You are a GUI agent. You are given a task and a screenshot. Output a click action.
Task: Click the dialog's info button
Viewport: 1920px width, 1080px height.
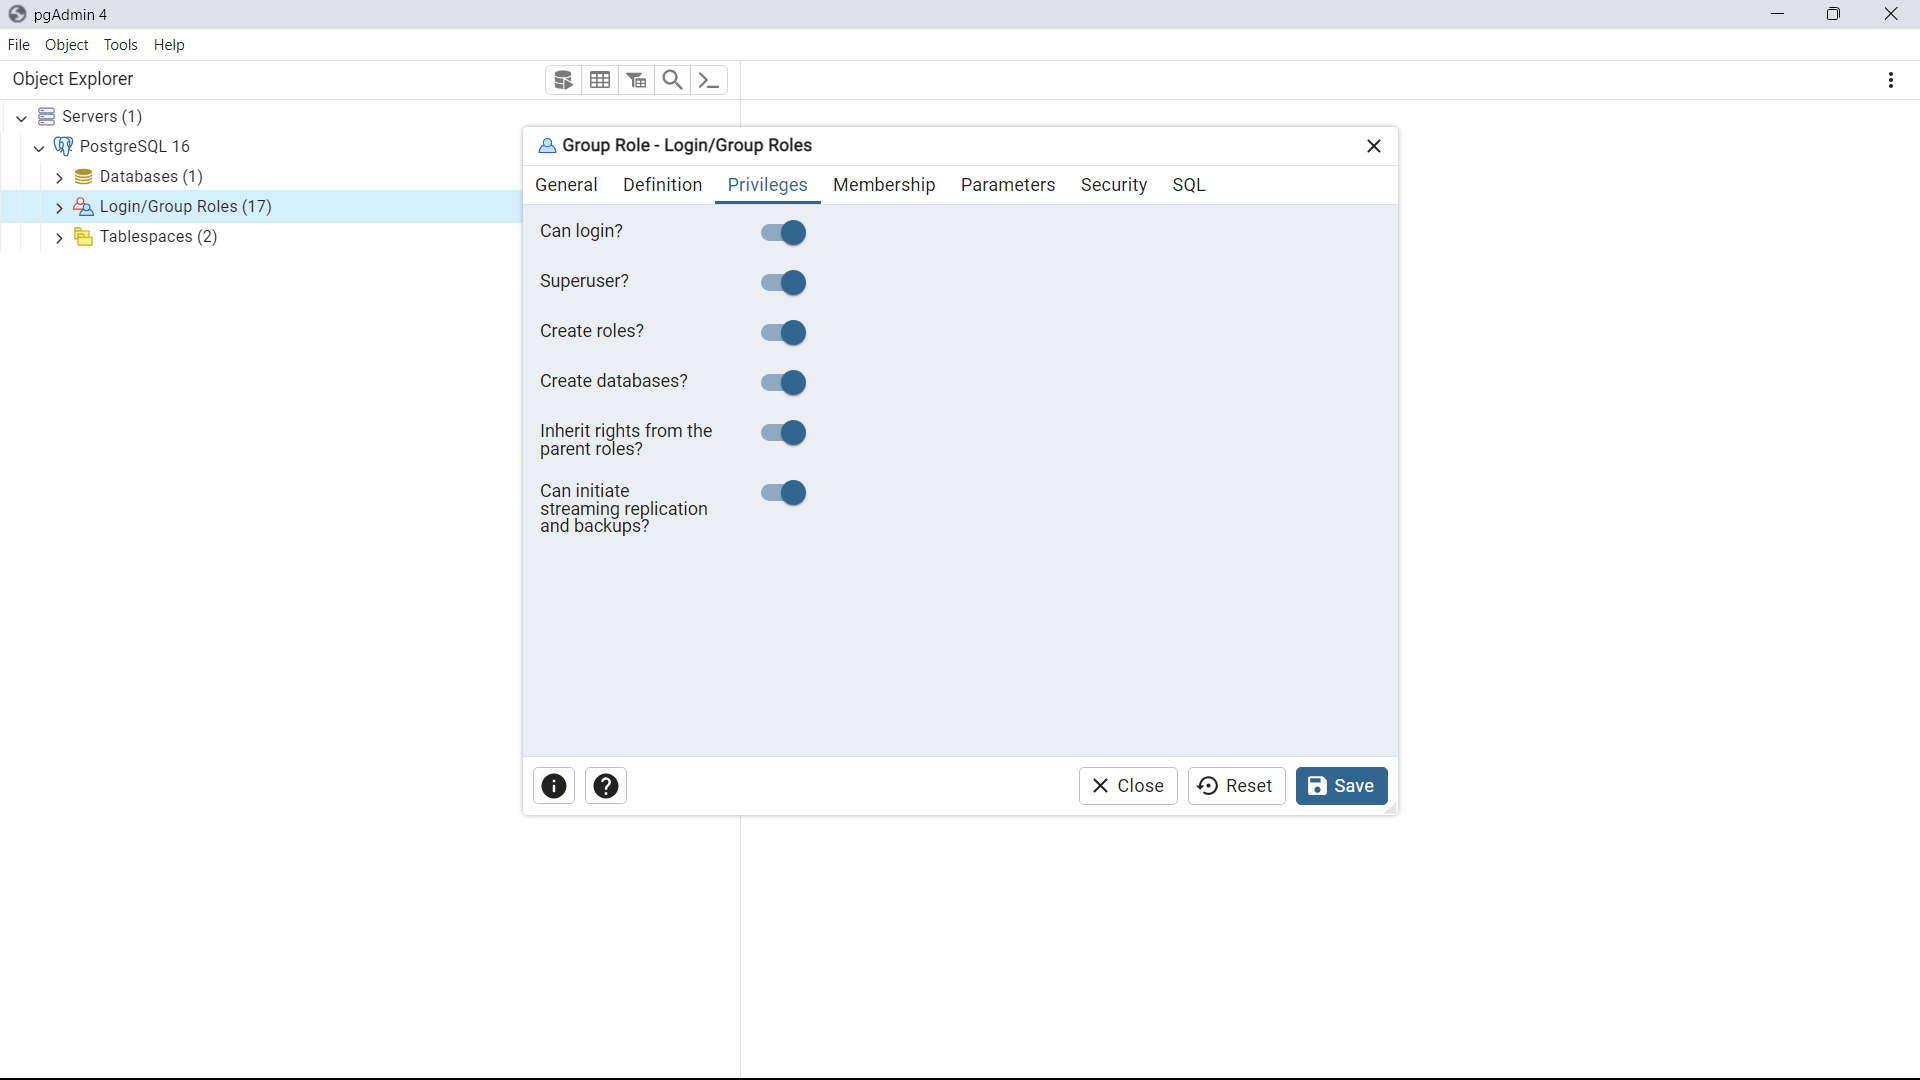click(554, 786)
